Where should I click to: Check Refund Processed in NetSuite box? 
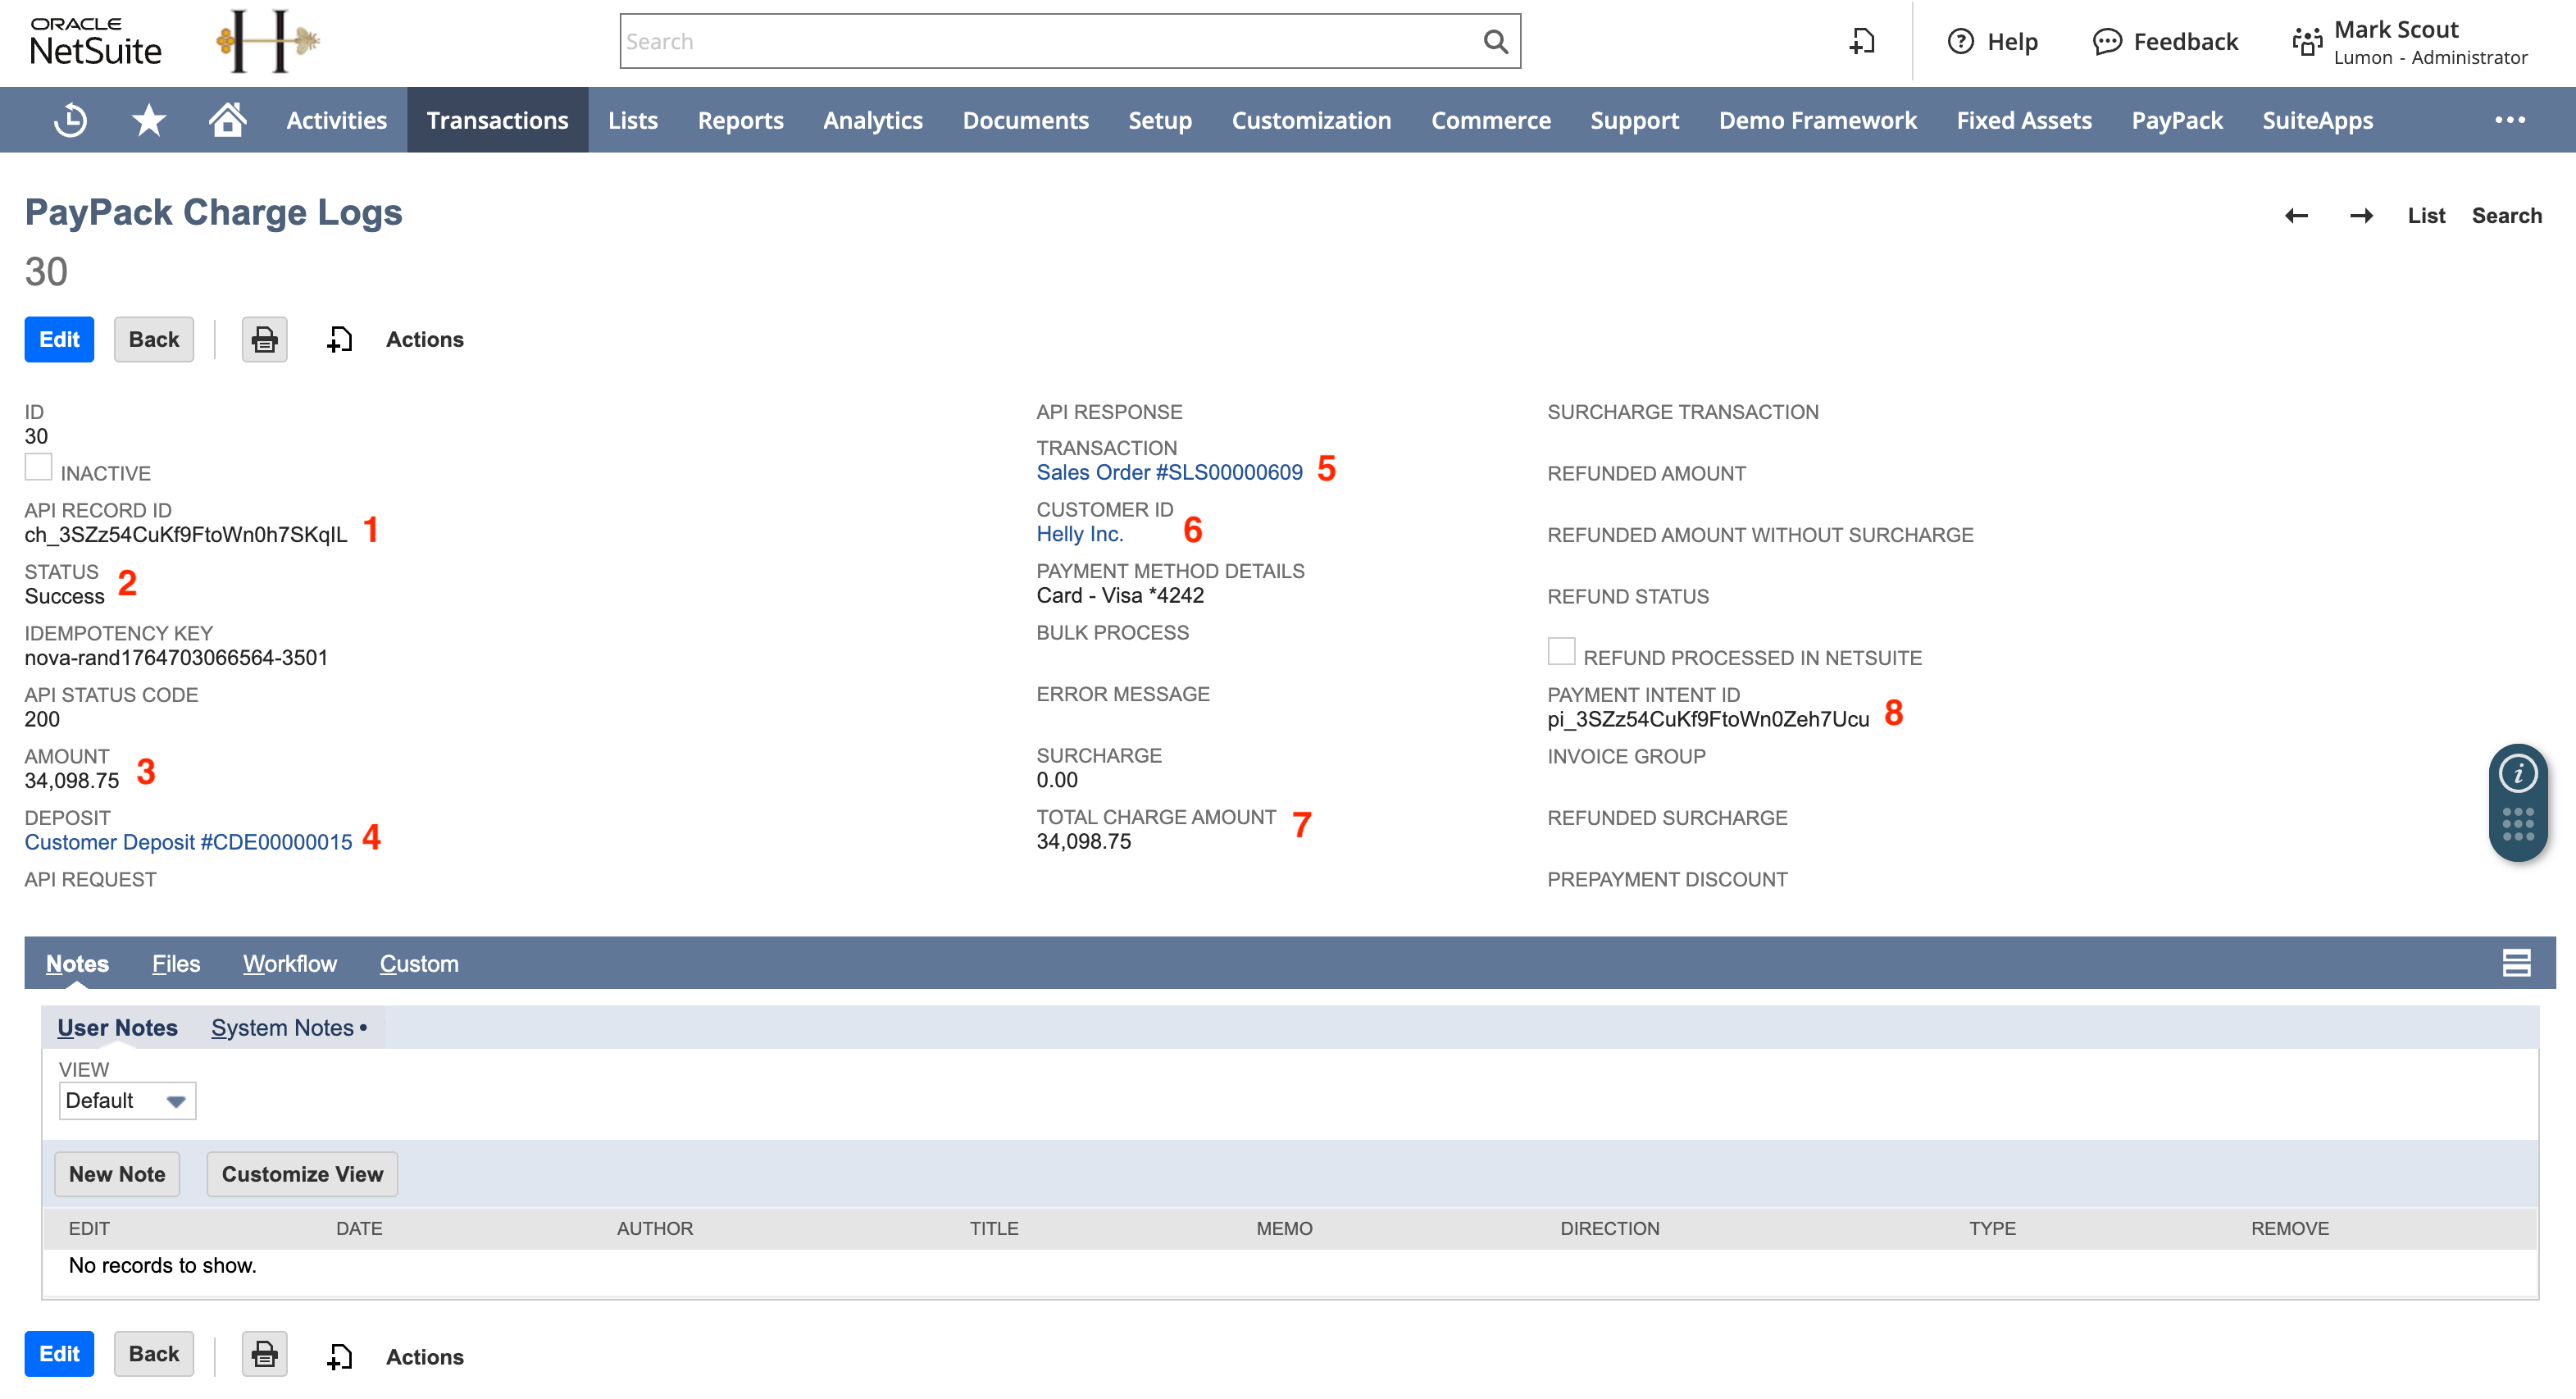(1561, 651)
